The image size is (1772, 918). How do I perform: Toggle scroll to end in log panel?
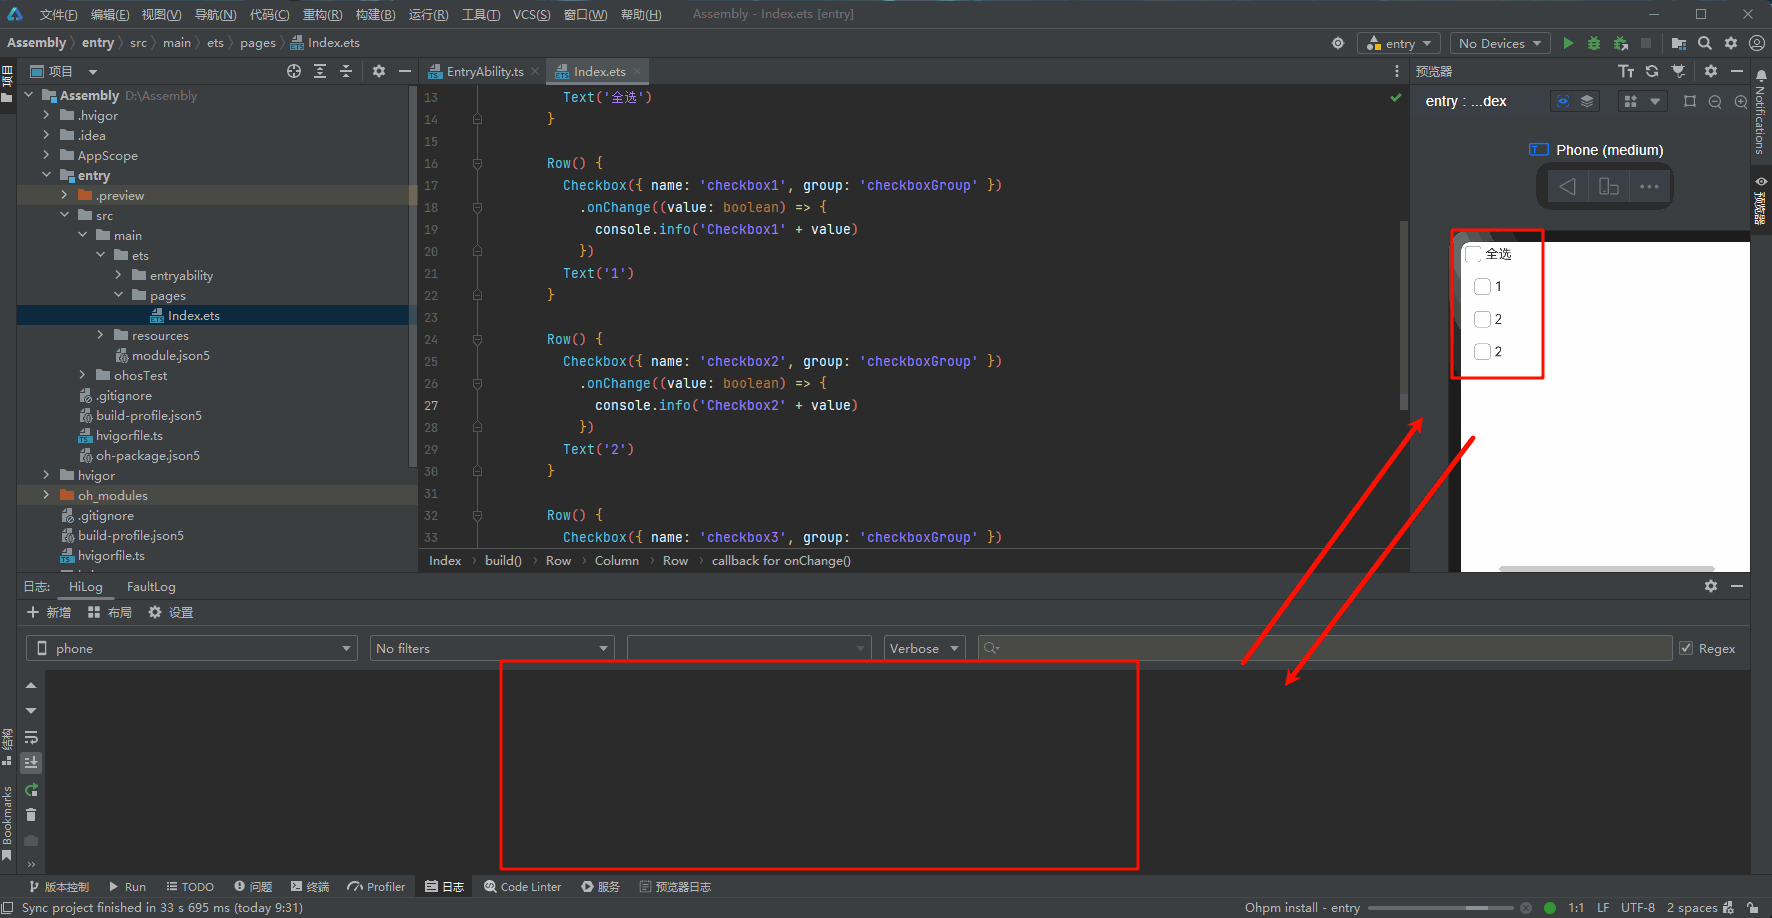pos(31,762)
